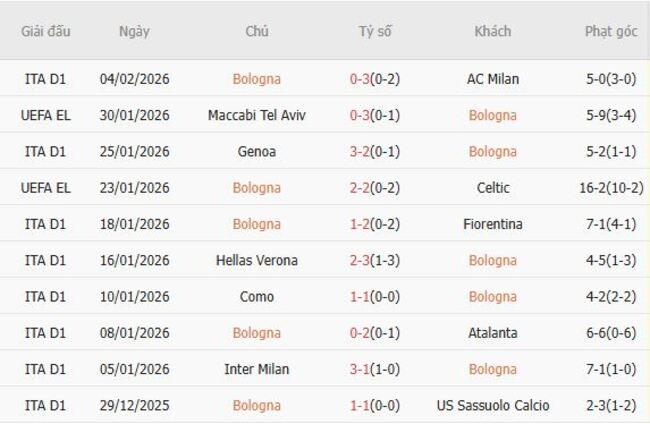This screenshot has height=424, width=650.
Task: Select the US Sassuolo Calcio team name
Action: [492, 406]
